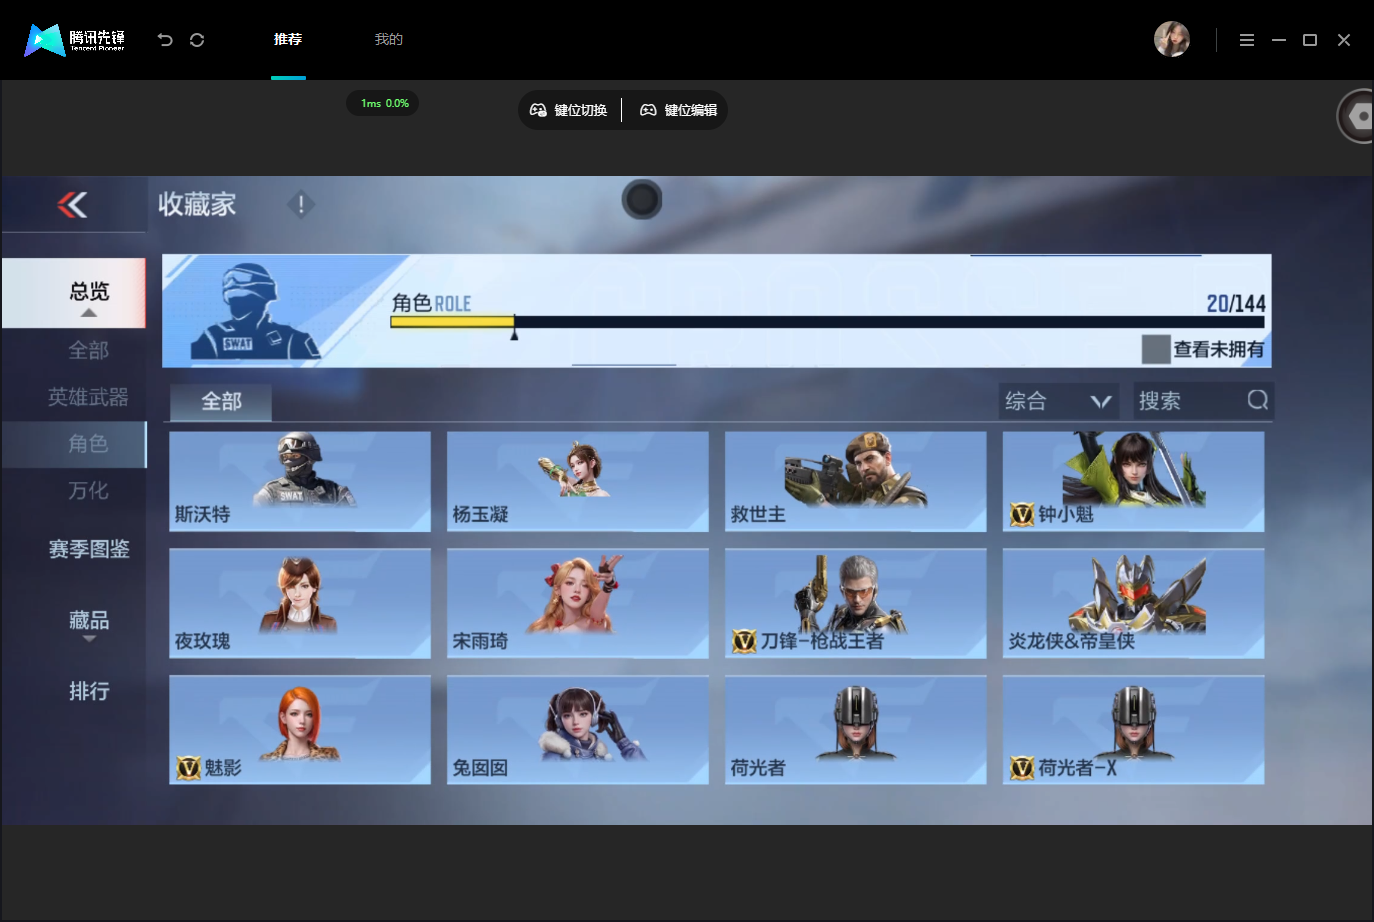Open the hamburger menu icon
Viewport: 1374px width, 922px height.
pos(1247,40)
